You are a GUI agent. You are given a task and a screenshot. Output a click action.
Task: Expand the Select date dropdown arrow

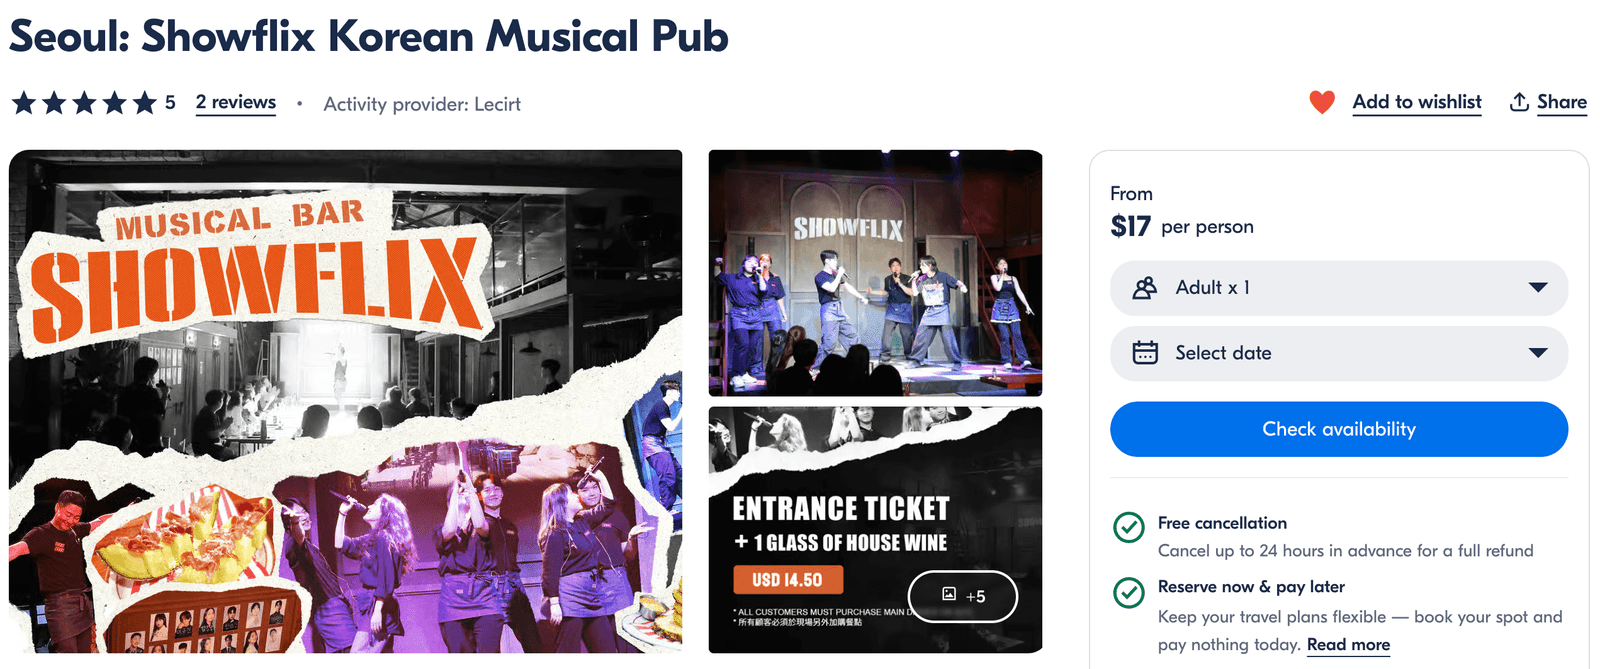pyautogui.click(x=1538, y=353)
